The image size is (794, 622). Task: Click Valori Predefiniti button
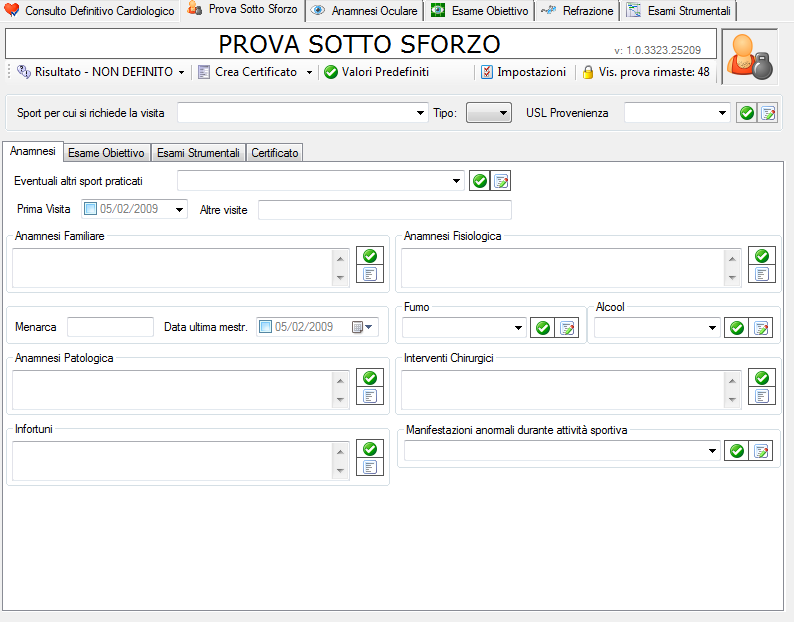(376, 72)
